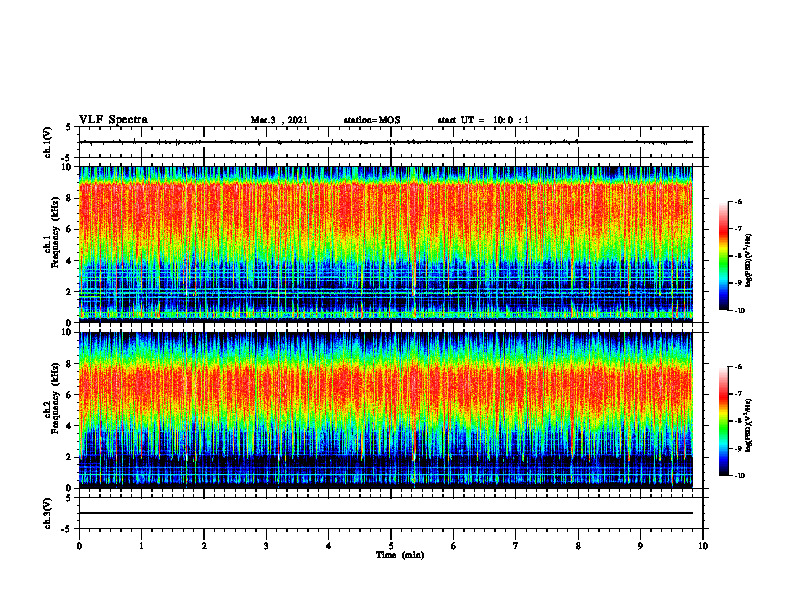Click the ch.1 frequency tick label "2"
Viewport: 792px width, 612px height.
pyautogui.click(x=70, y=291)
